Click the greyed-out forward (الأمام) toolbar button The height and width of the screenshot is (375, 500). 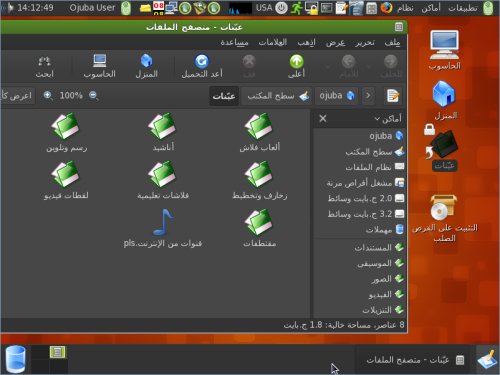pyautogui.click(x=348, y=66)
